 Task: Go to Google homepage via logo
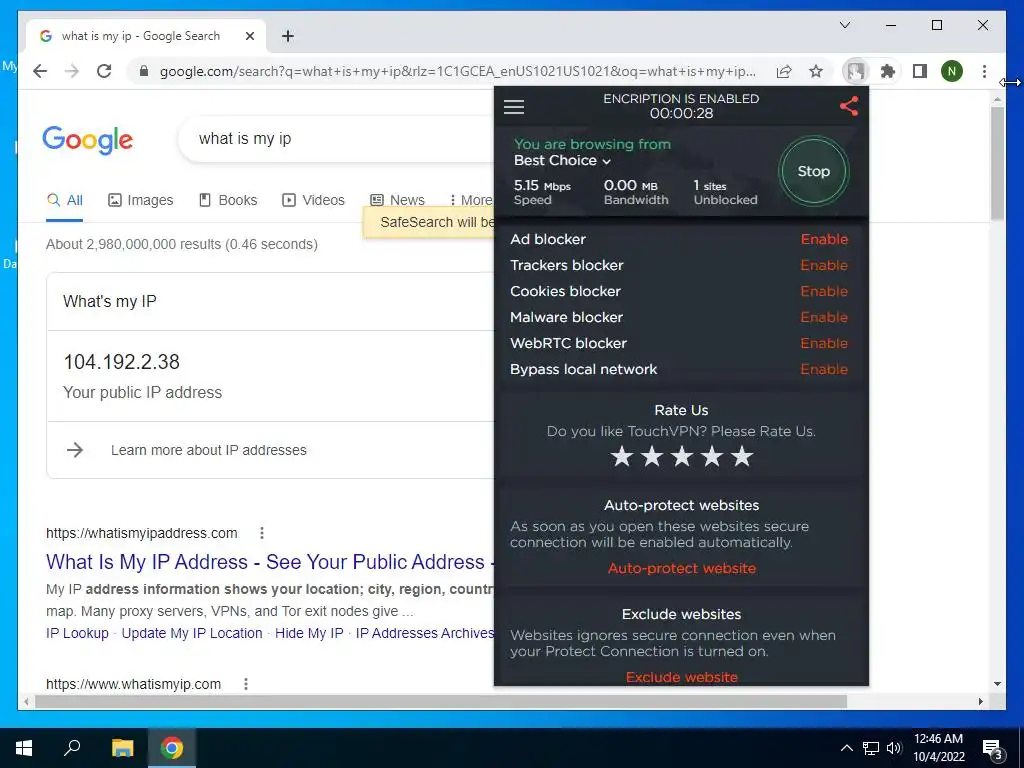pyautogui.click(x=88, y=139)
